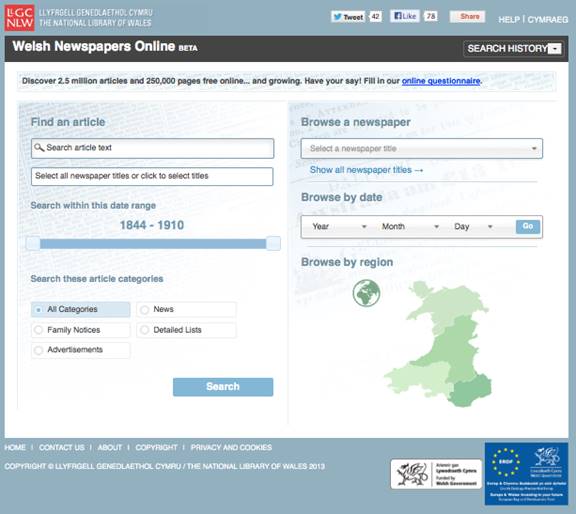This screenshot has height=514, width=576.
Task: Click the magnifier icon in search field
Action: [39, 148]
